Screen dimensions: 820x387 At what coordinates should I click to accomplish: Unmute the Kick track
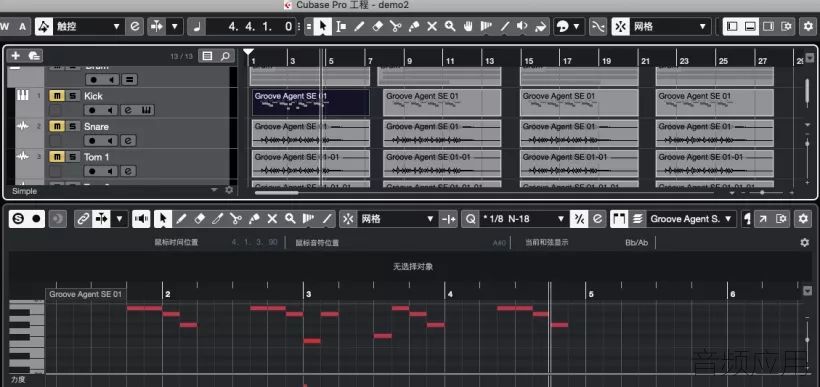tap(57, 96)
